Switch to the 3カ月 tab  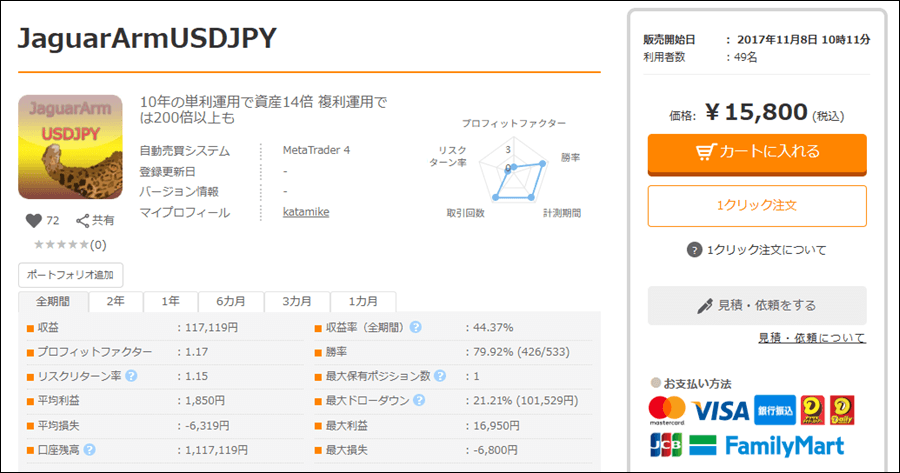coord(297,301)
